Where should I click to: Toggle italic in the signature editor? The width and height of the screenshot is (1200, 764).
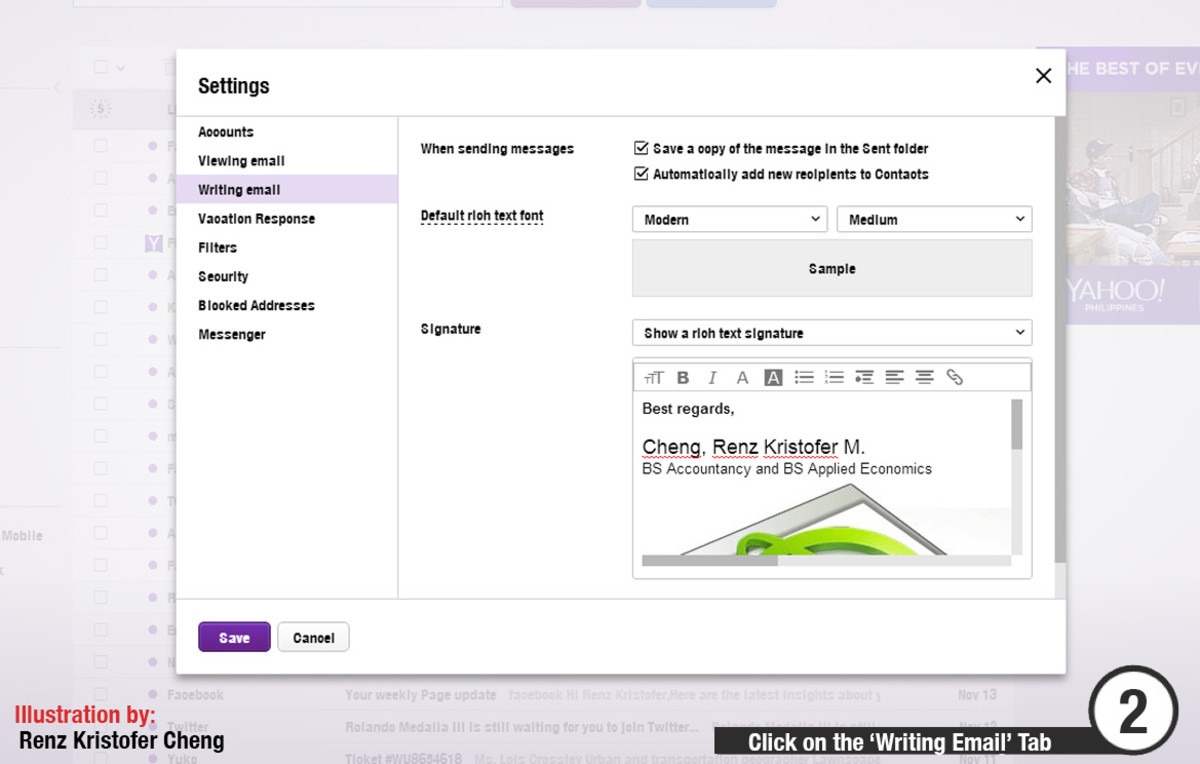[x=713, y=378]
